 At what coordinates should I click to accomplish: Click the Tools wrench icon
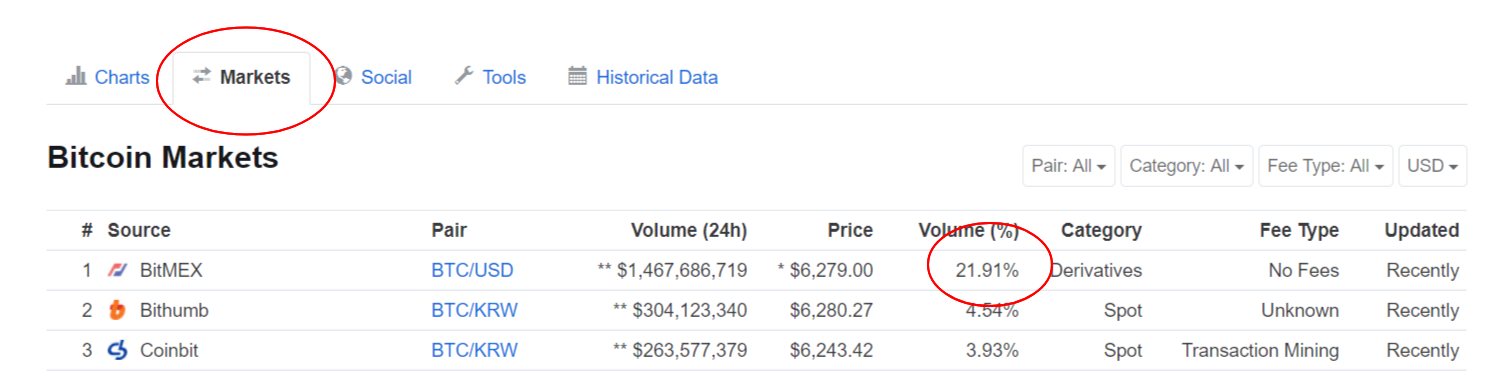463,76
